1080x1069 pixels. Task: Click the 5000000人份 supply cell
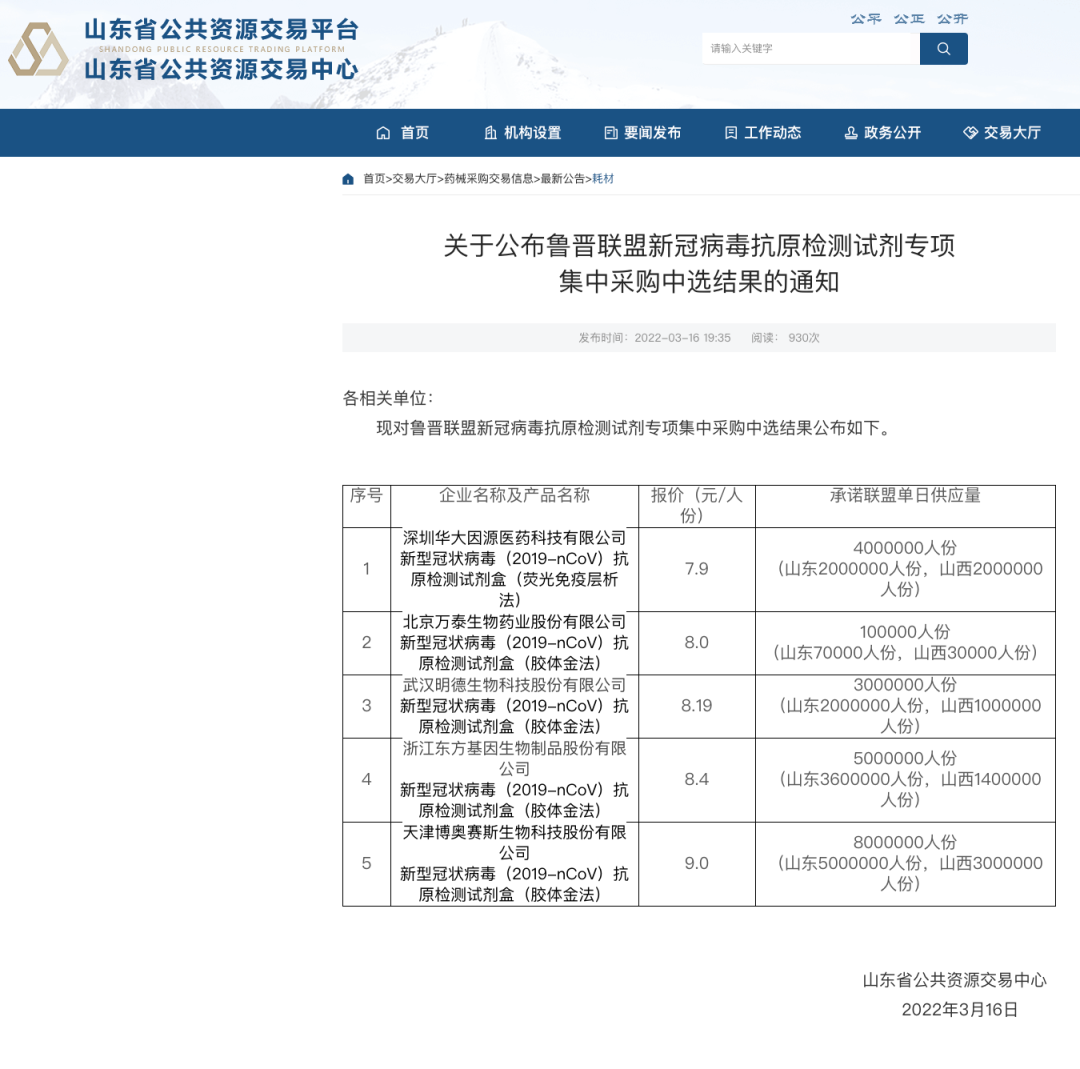[905, 780]
